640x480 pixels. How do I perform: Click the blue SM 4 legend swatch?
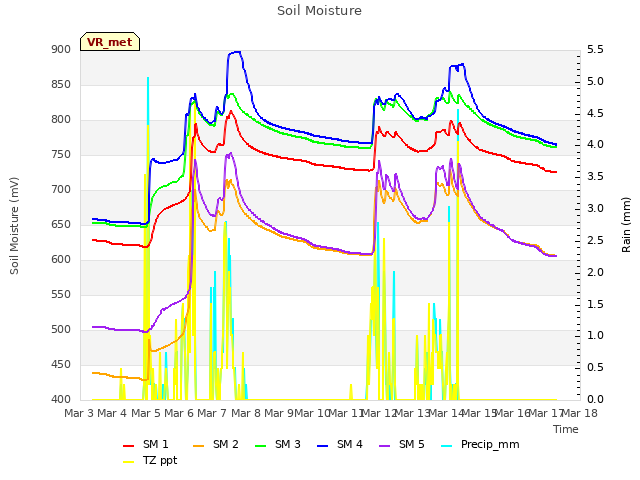323,445
